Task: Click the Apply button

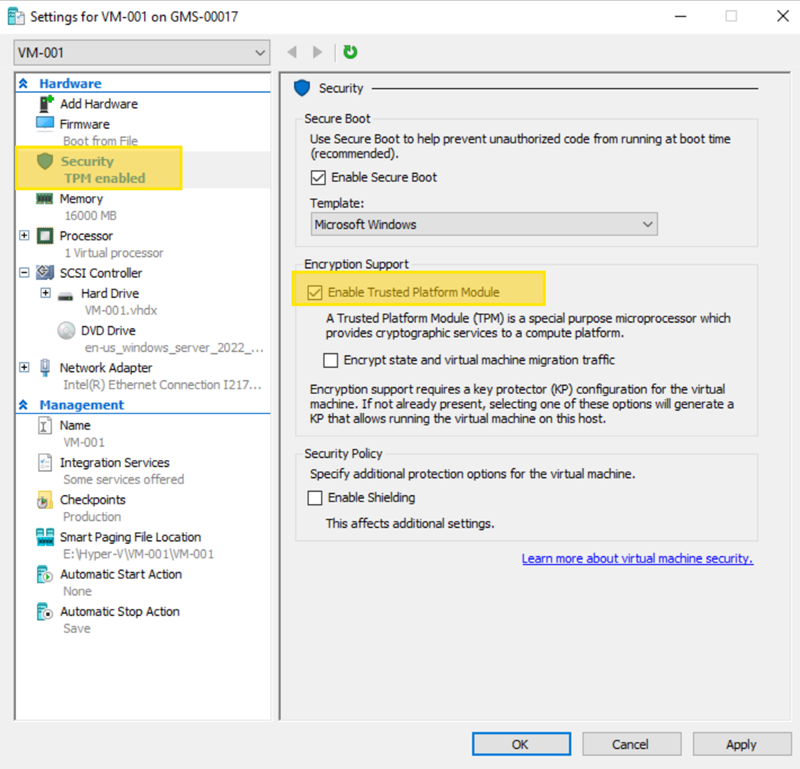Action: click(x=741, y=744)
